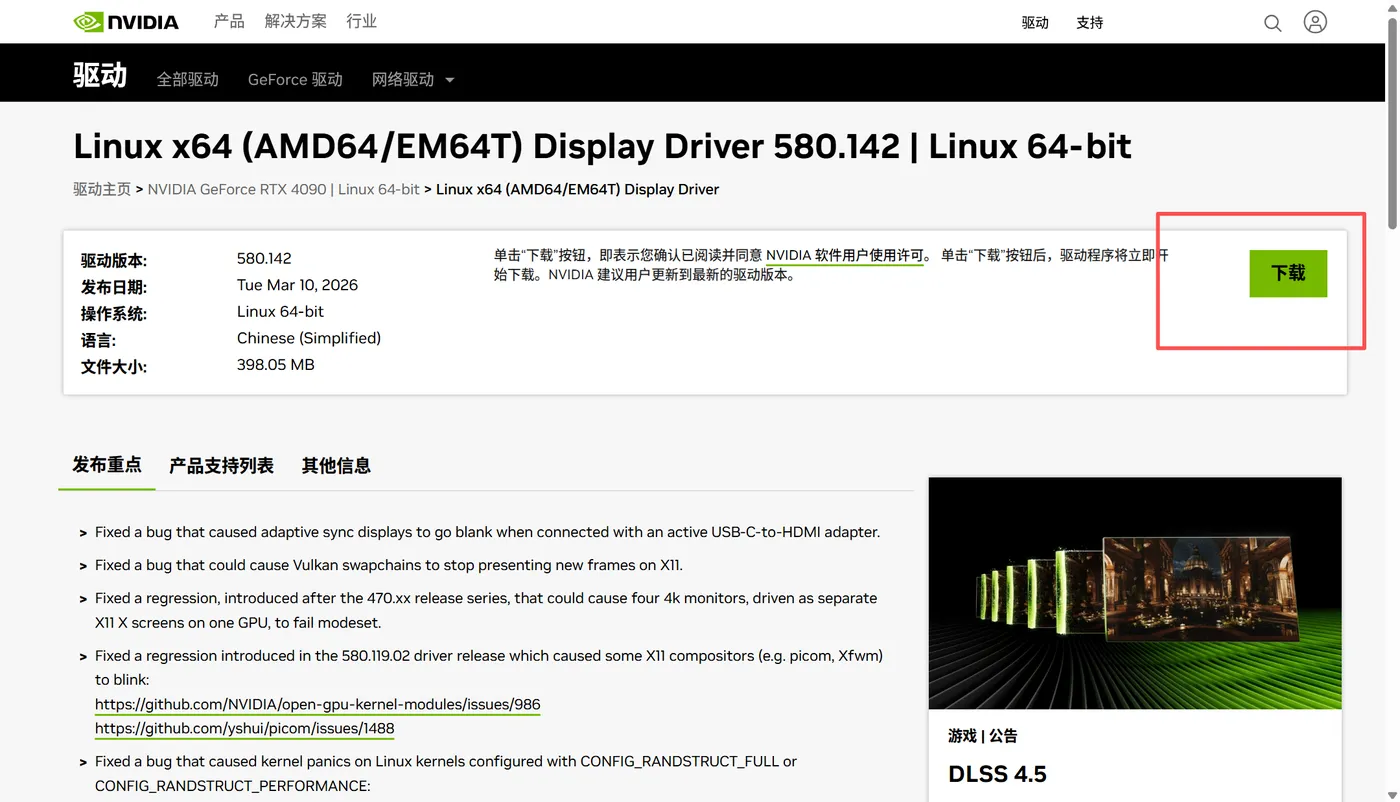Image resolution: width=1400 pixels, height=802 pixels.
Task: Click the Vulkan swapchains bug note
Action: (x=388, y=565)
